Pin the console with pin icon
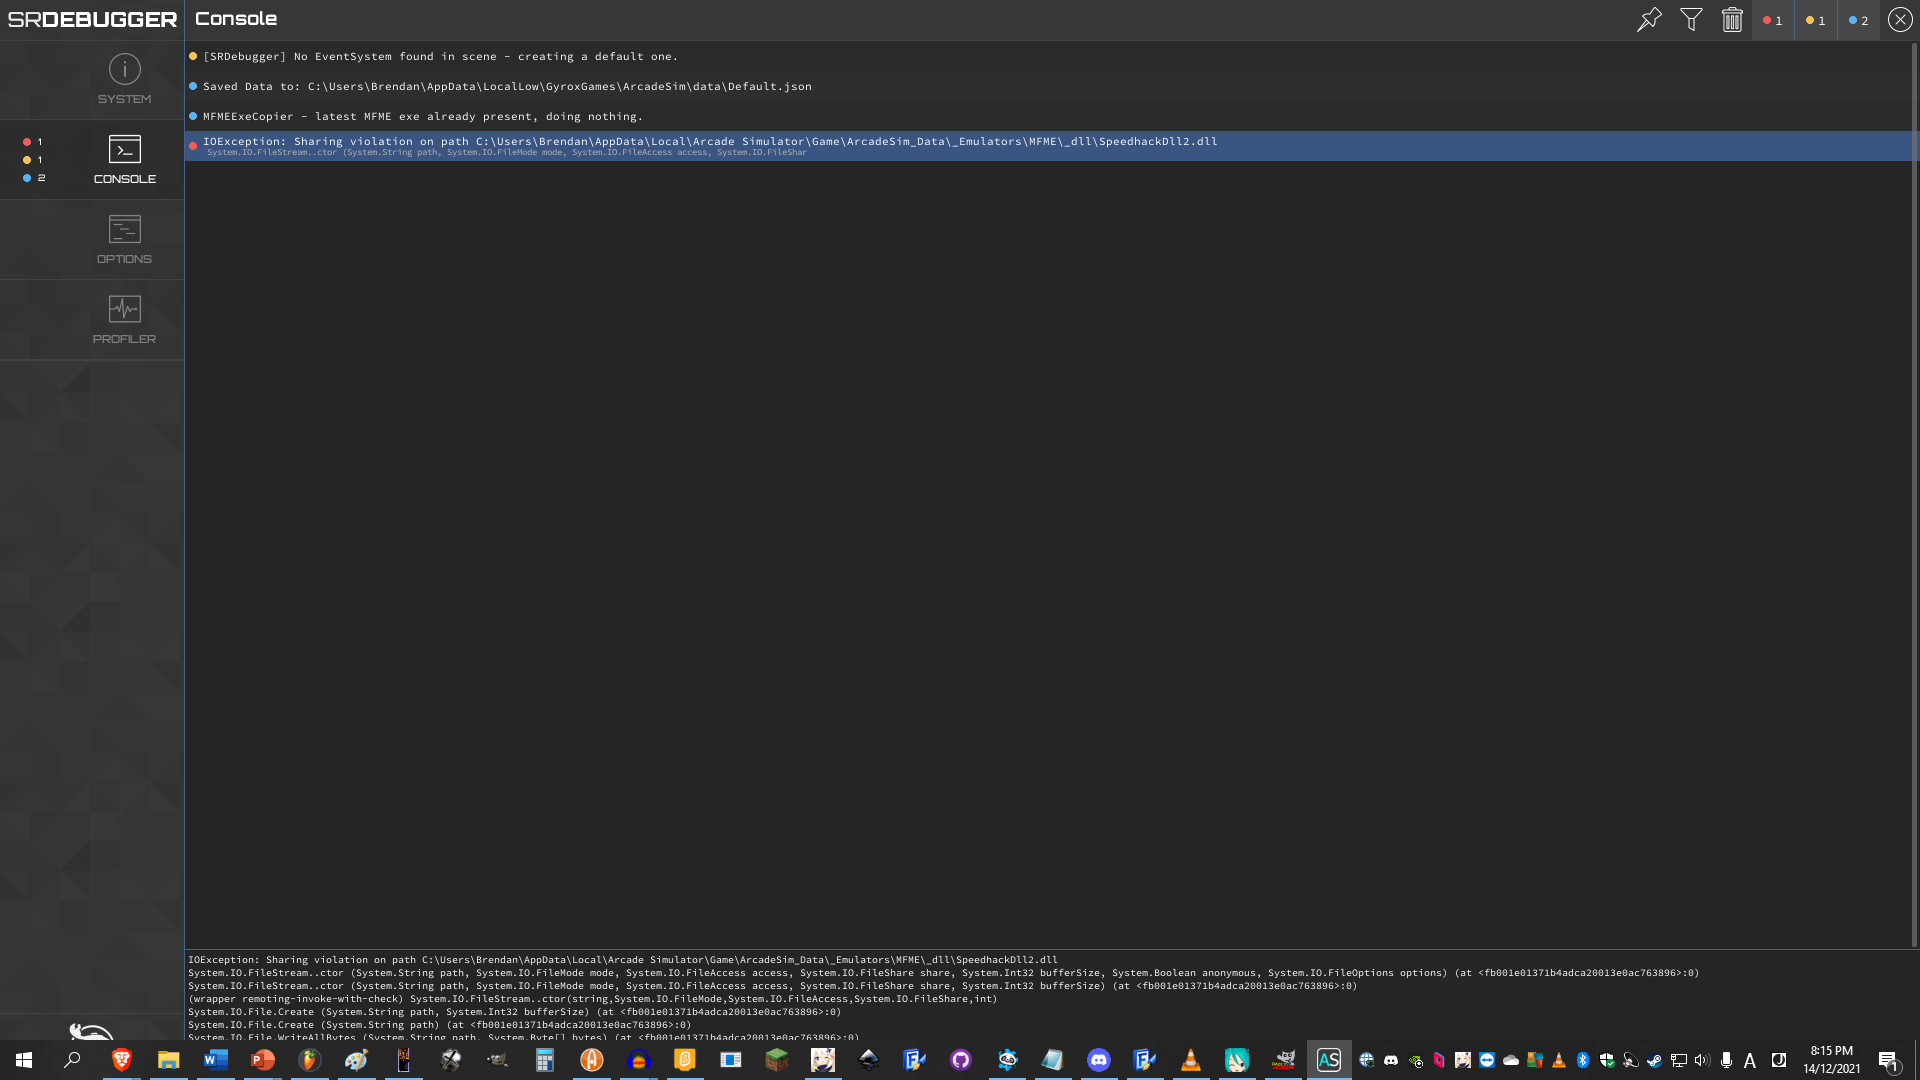1920x1080 pixels. pyautogui.click(x=1649, y=20)
